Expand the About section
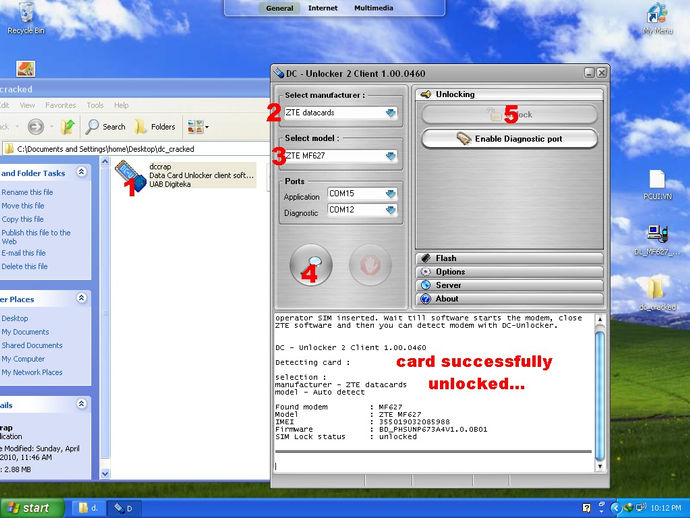Screen dimensions: 690x518 pyautogui.click(x=509, y=299)
